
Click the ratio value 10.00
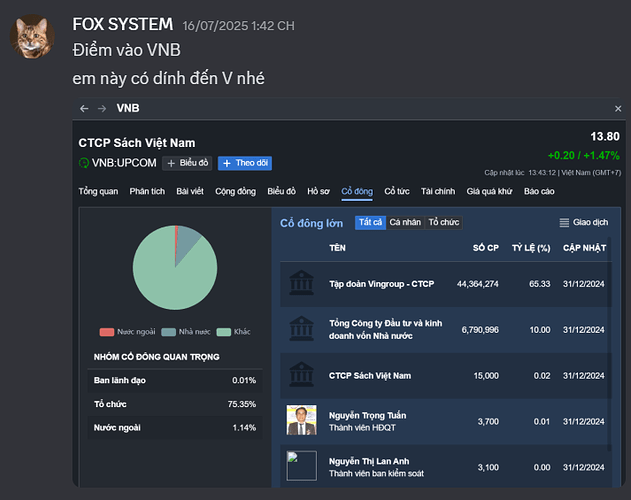(540, 330)
